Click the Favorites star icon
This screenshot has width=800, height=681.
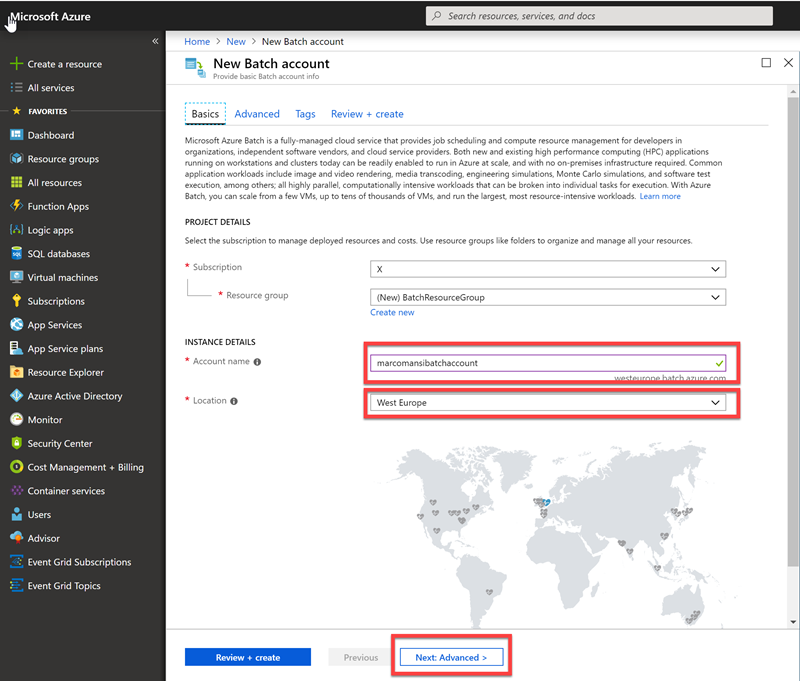pyautogui.click(x=16, y=111)
